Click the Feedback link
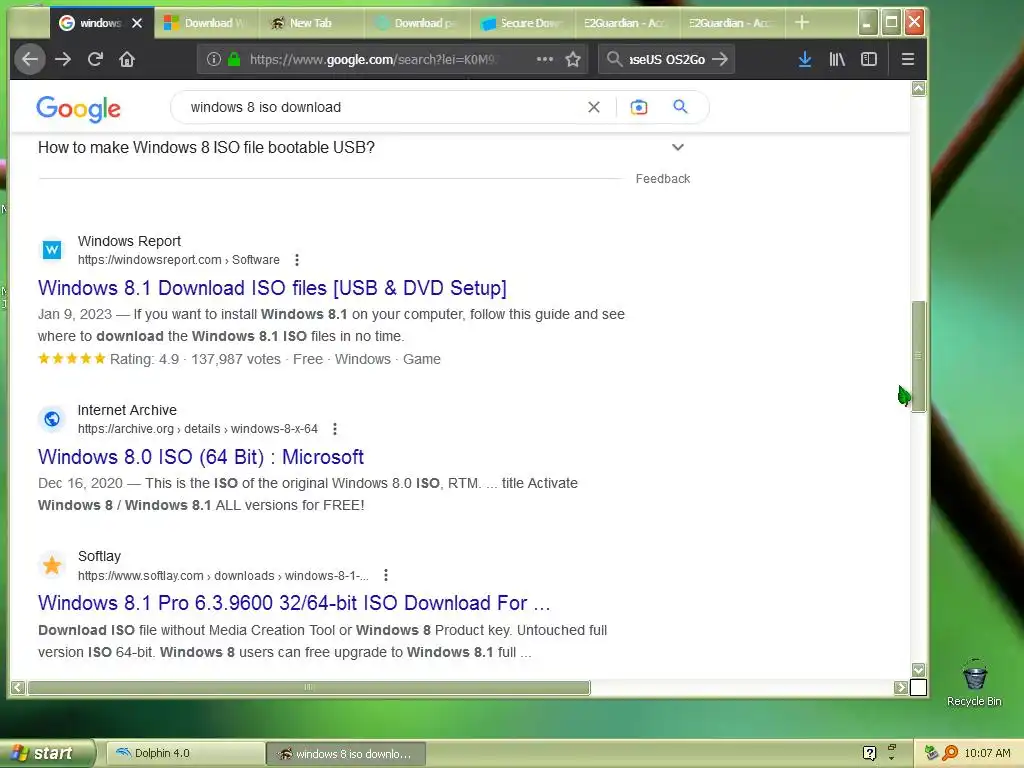 (663, 179)
